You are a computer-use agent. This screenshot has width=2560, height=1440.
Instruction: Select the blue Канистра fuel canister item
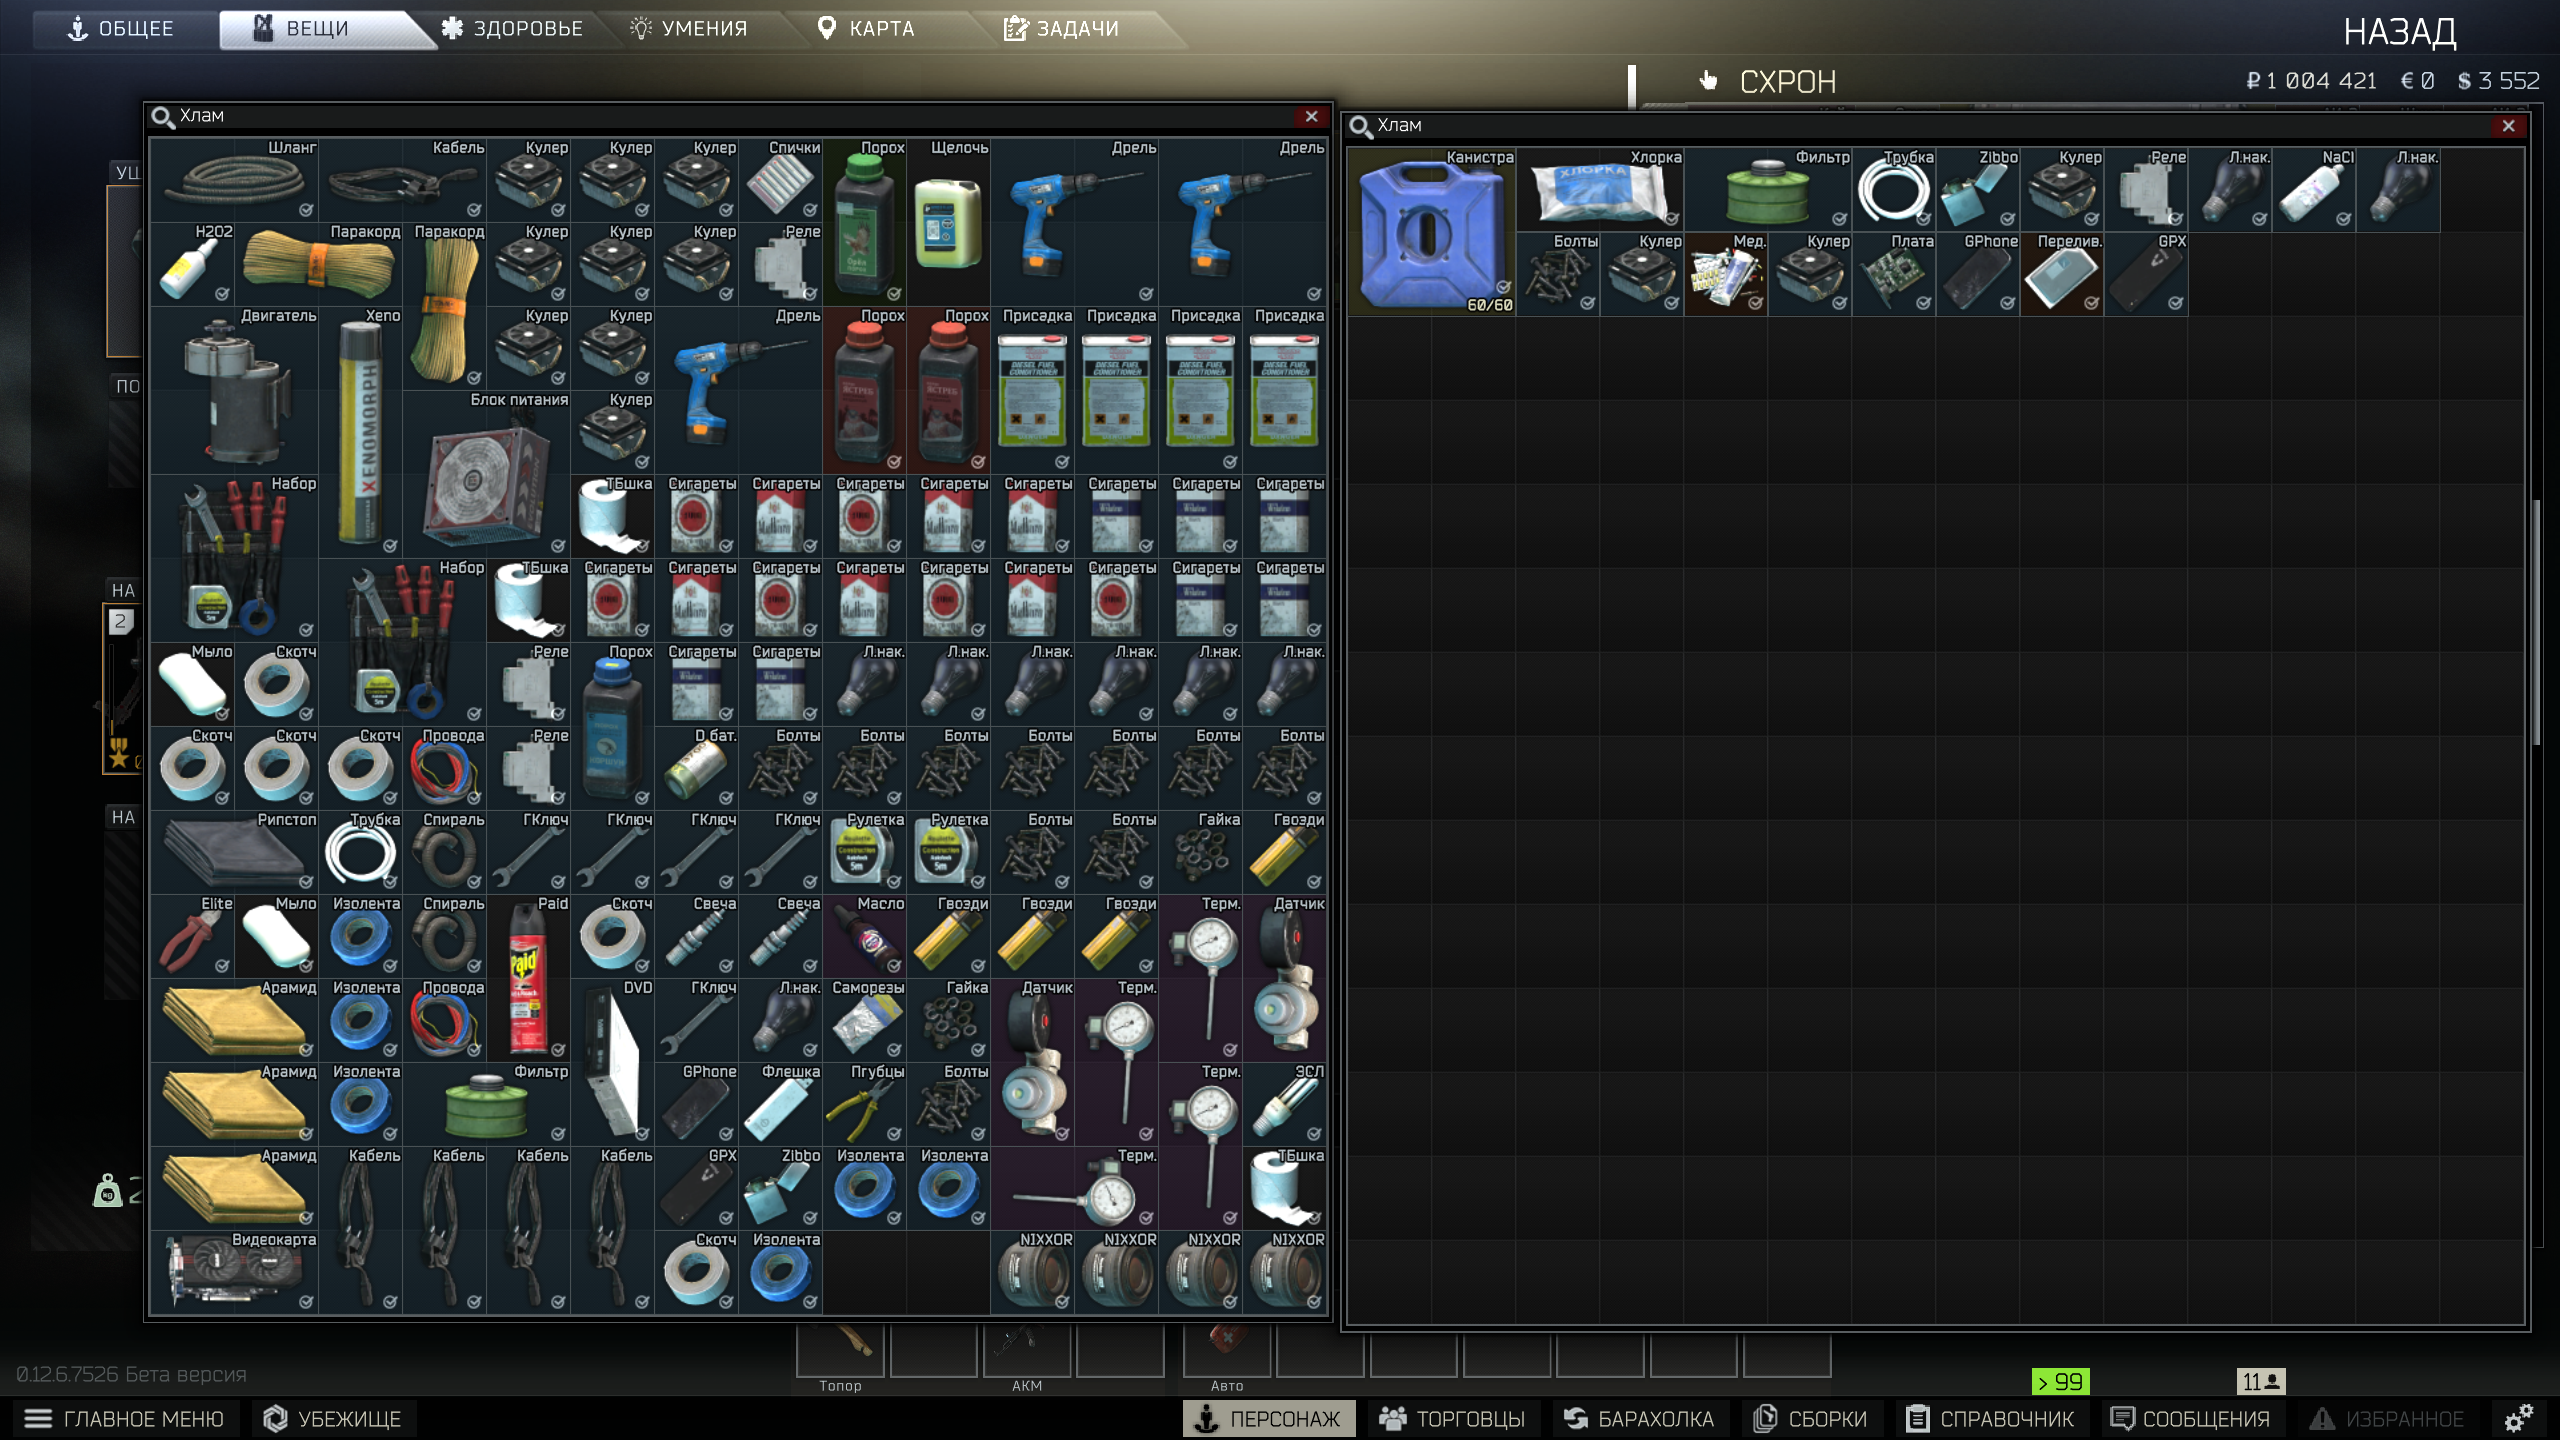pos(1431,232)
